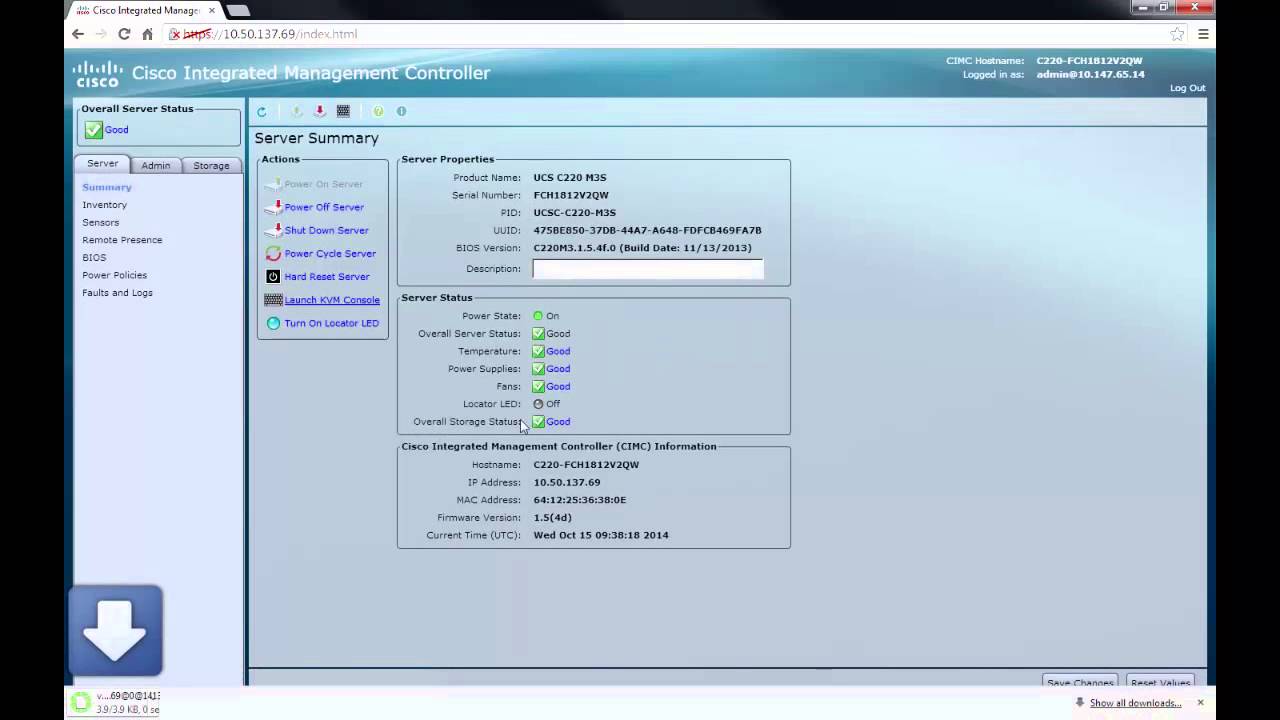Screen dimensions: 1280x720
Task: Click the greyed power on toolbar icon
Action: coord(297,112)
